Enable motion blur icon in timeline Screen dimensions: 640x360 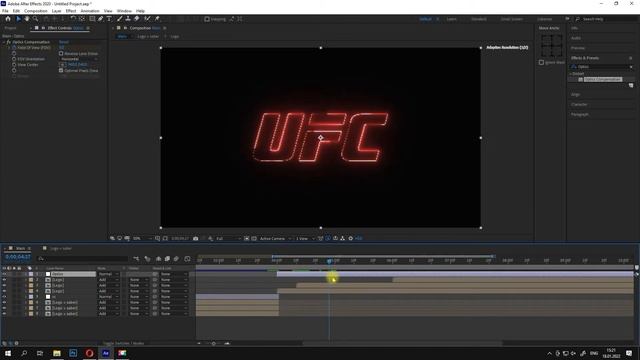176,259
